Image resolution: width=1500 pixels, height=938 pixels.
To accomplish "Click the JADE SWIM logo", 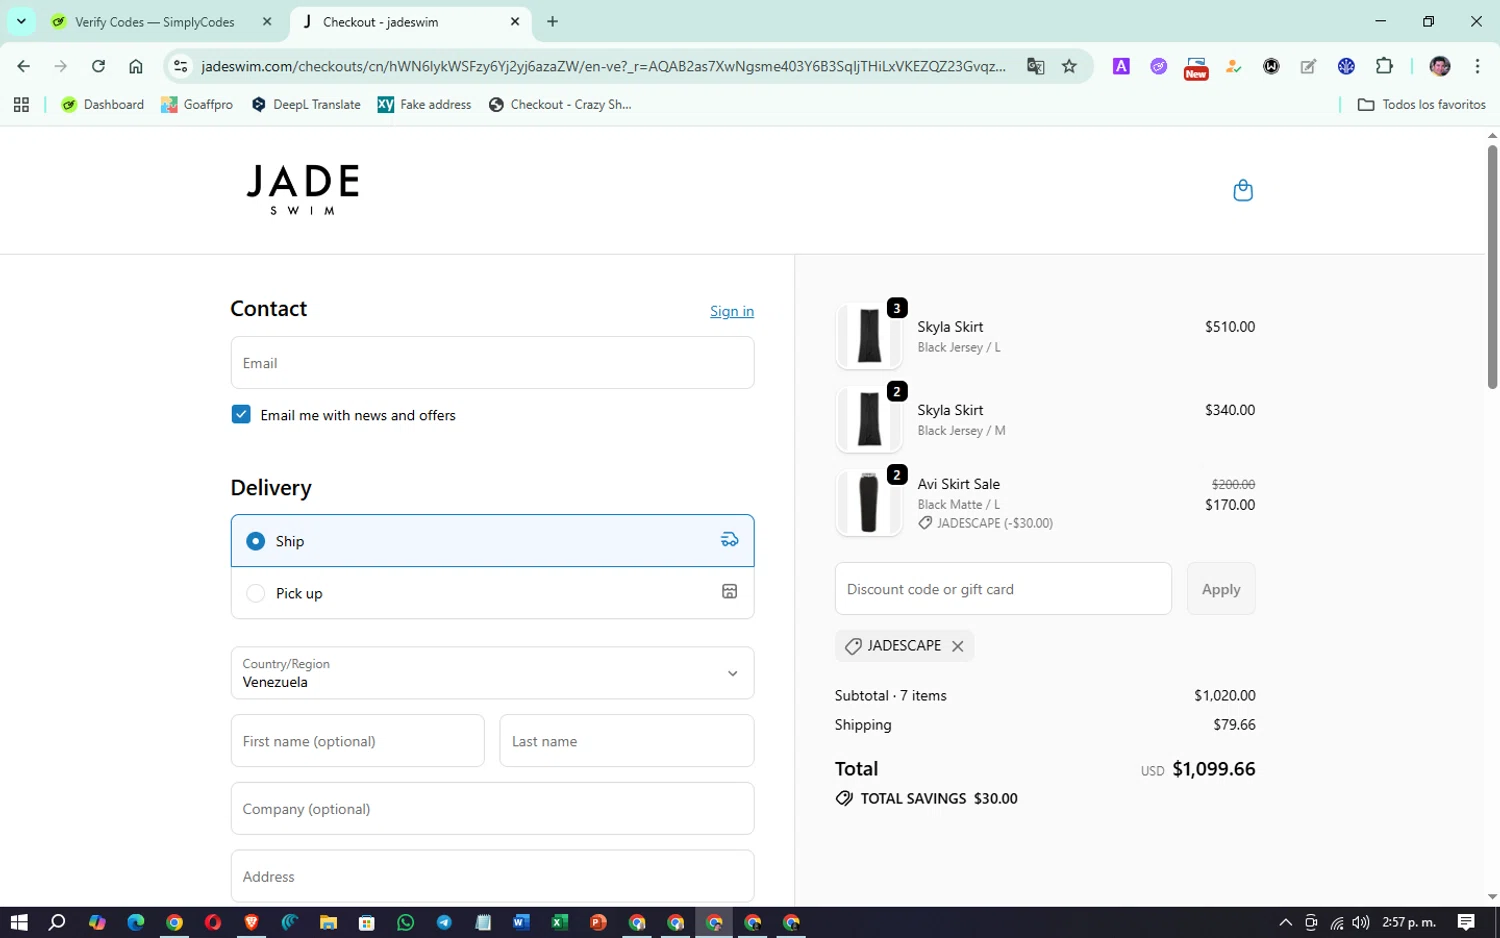I will (303, 190).
